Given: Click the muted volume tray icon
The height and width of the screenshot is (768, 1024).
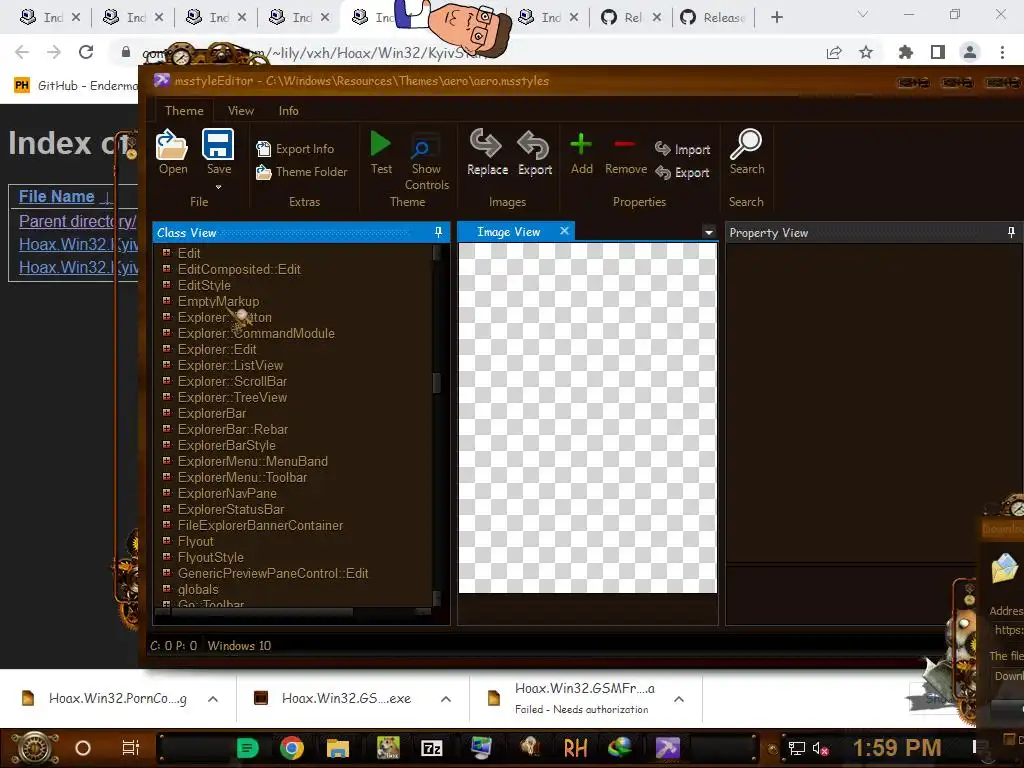Looking at the screenshot, I should (x=820, y=748).
